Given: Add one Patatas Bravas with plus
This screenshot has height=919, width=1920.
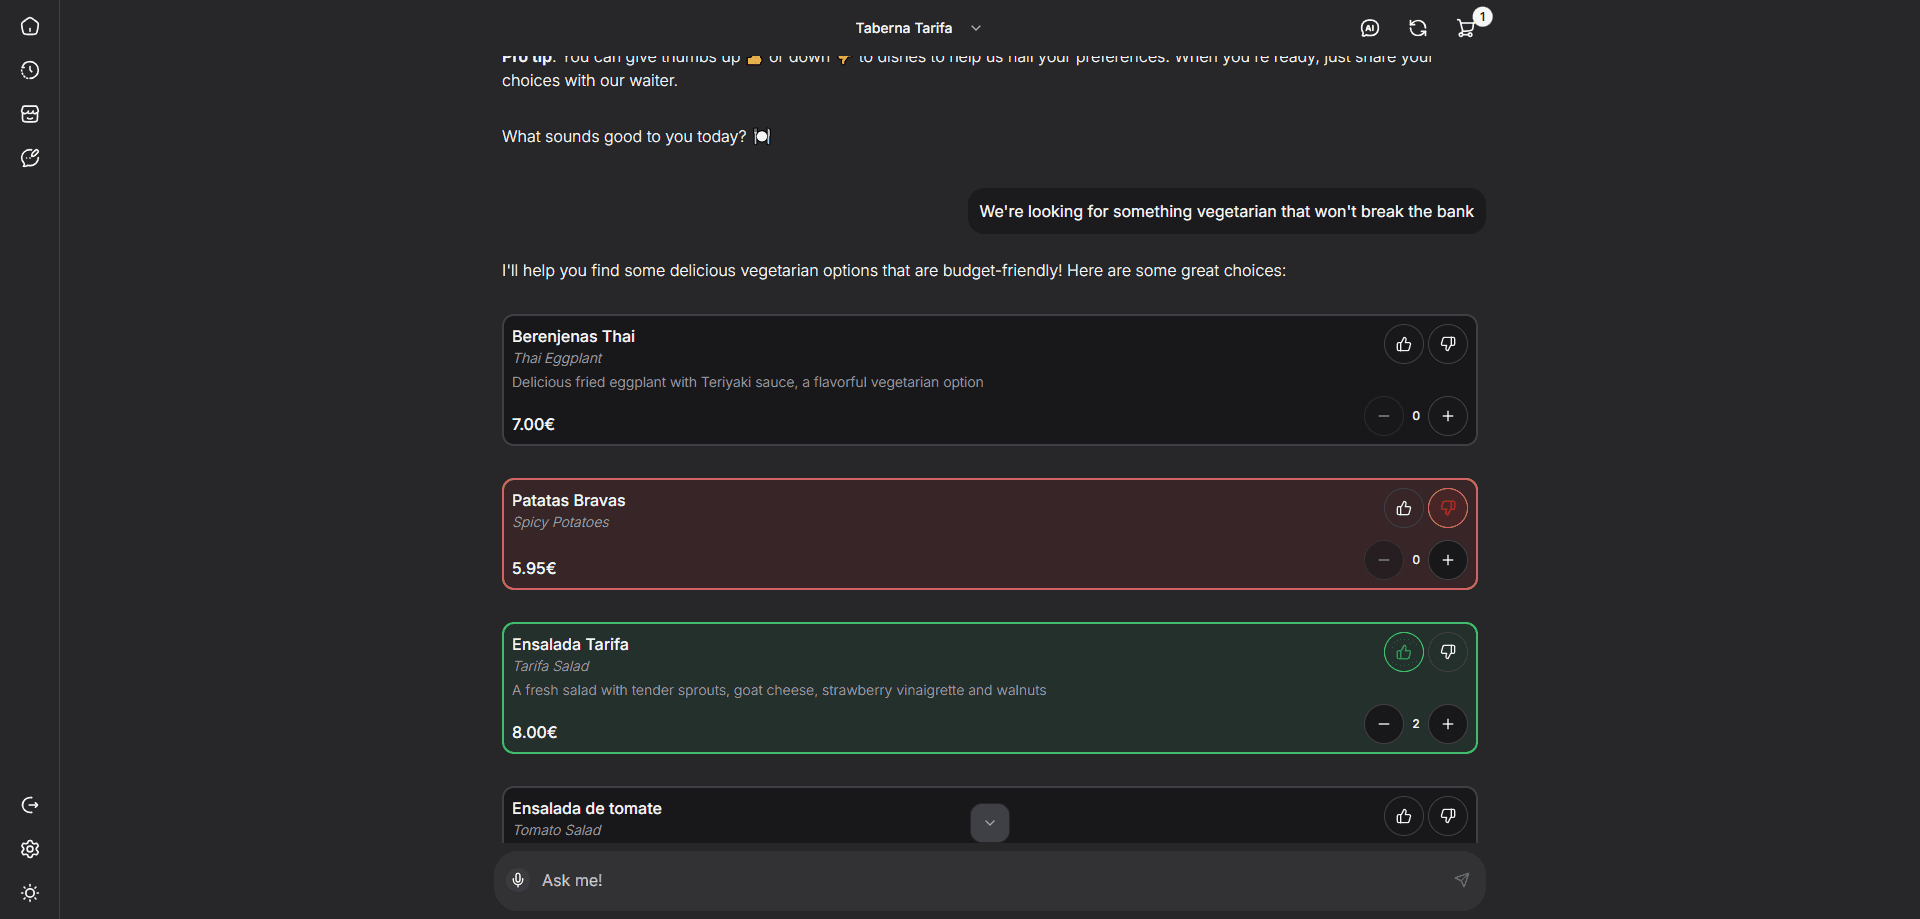Looking at the screenshot, I should (1448, 560).
